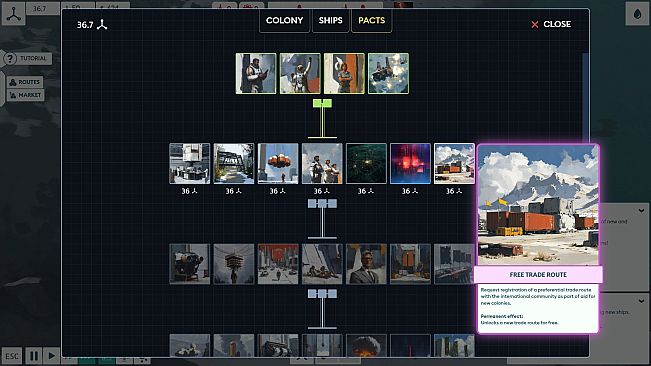This screenshot has height=366, width=651.
Task: Click the 36 cost under the red hologram pact
Action: (410, 191)
